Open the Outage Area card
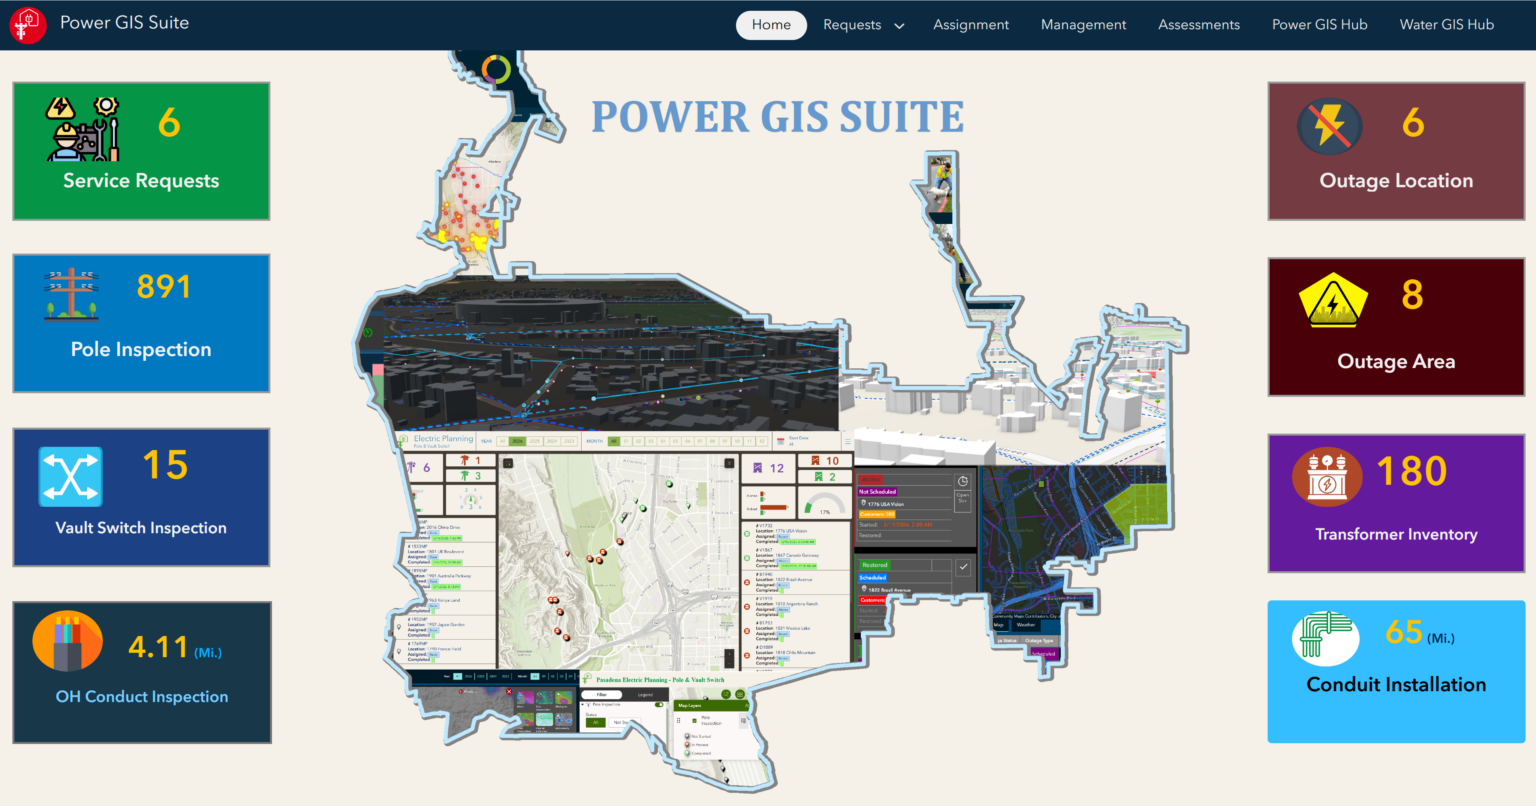 click(1396, 327)
